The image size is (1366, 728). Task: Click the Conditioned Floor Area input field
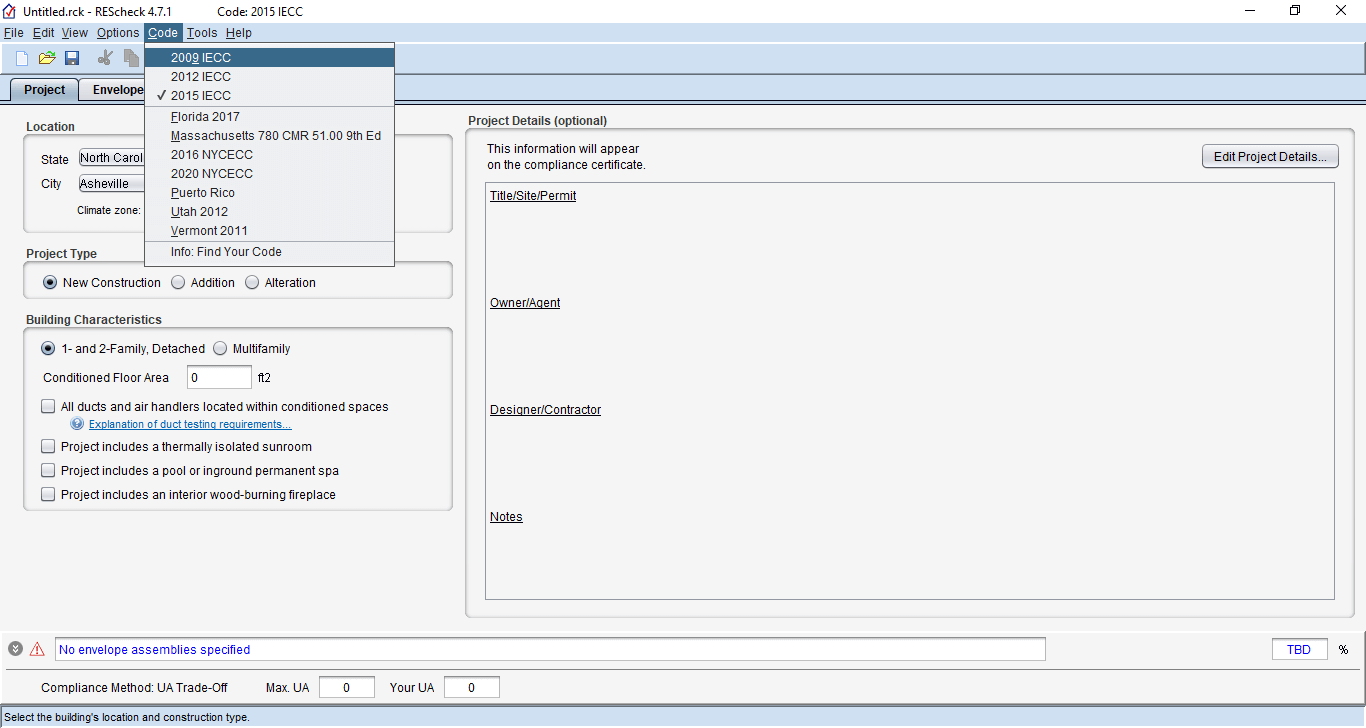point(219,378)
